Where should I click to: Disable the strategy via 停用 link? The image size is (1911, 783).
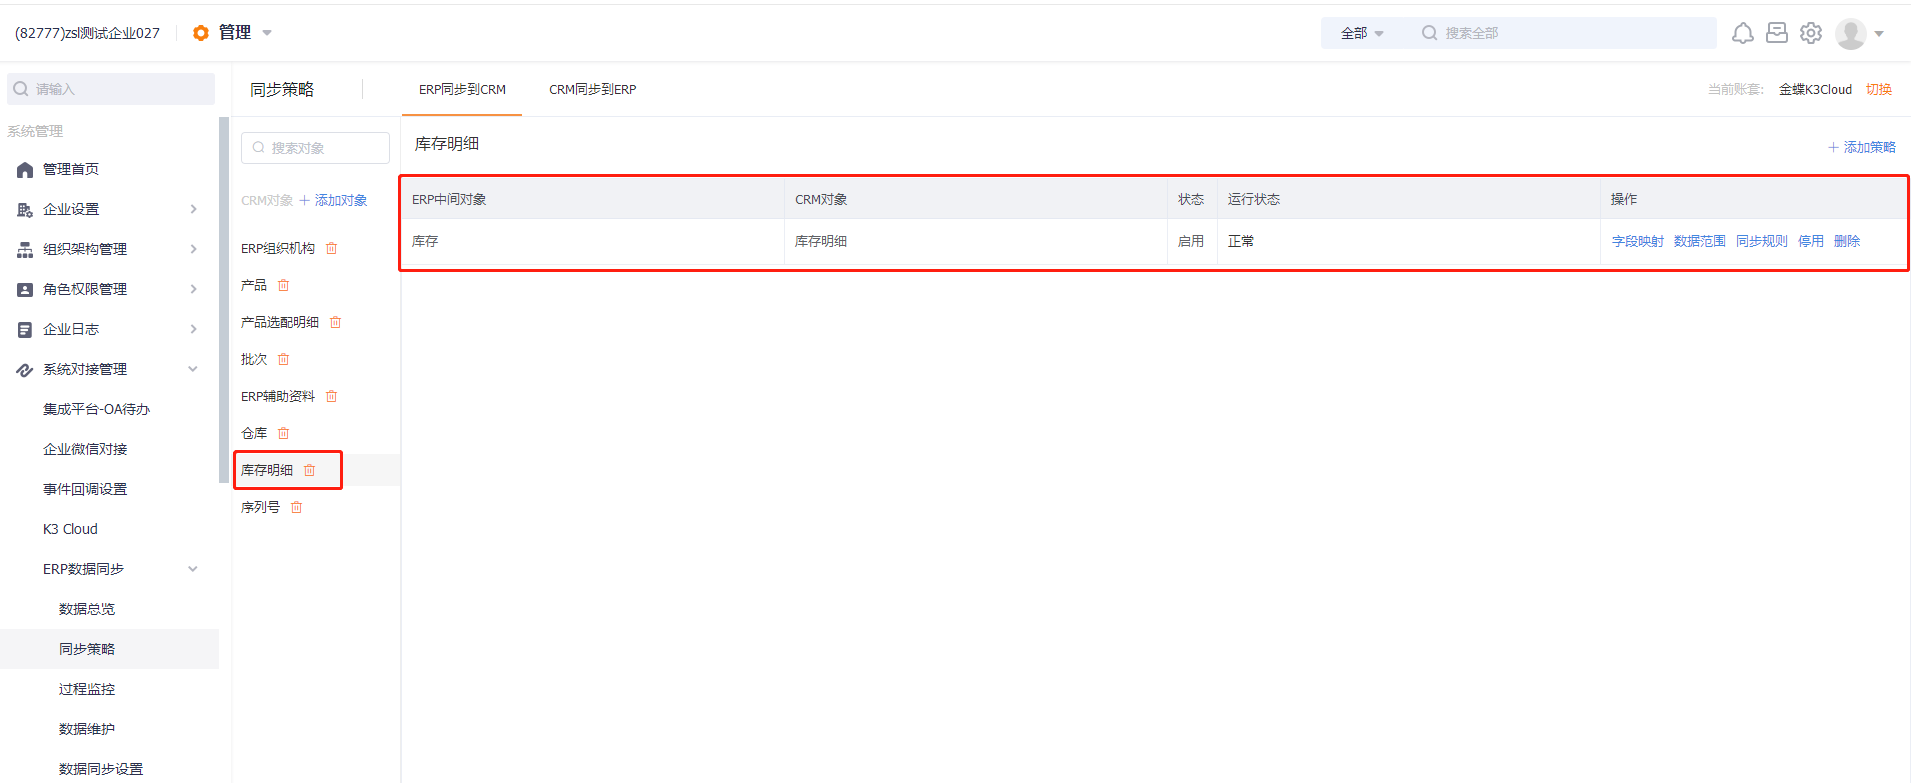[x=1811, y=241]
